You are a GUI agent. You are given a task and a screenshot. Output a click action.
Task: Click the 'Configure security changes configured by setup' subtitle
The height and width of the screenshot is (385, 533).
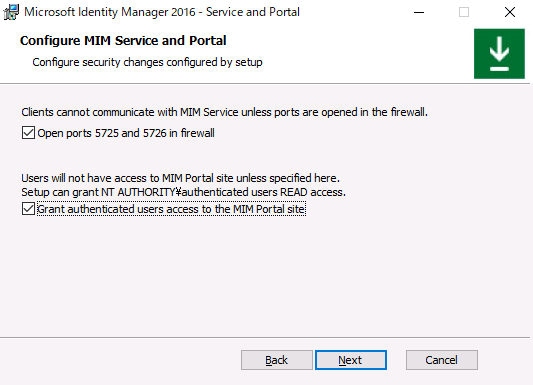[x=147, y=62]
